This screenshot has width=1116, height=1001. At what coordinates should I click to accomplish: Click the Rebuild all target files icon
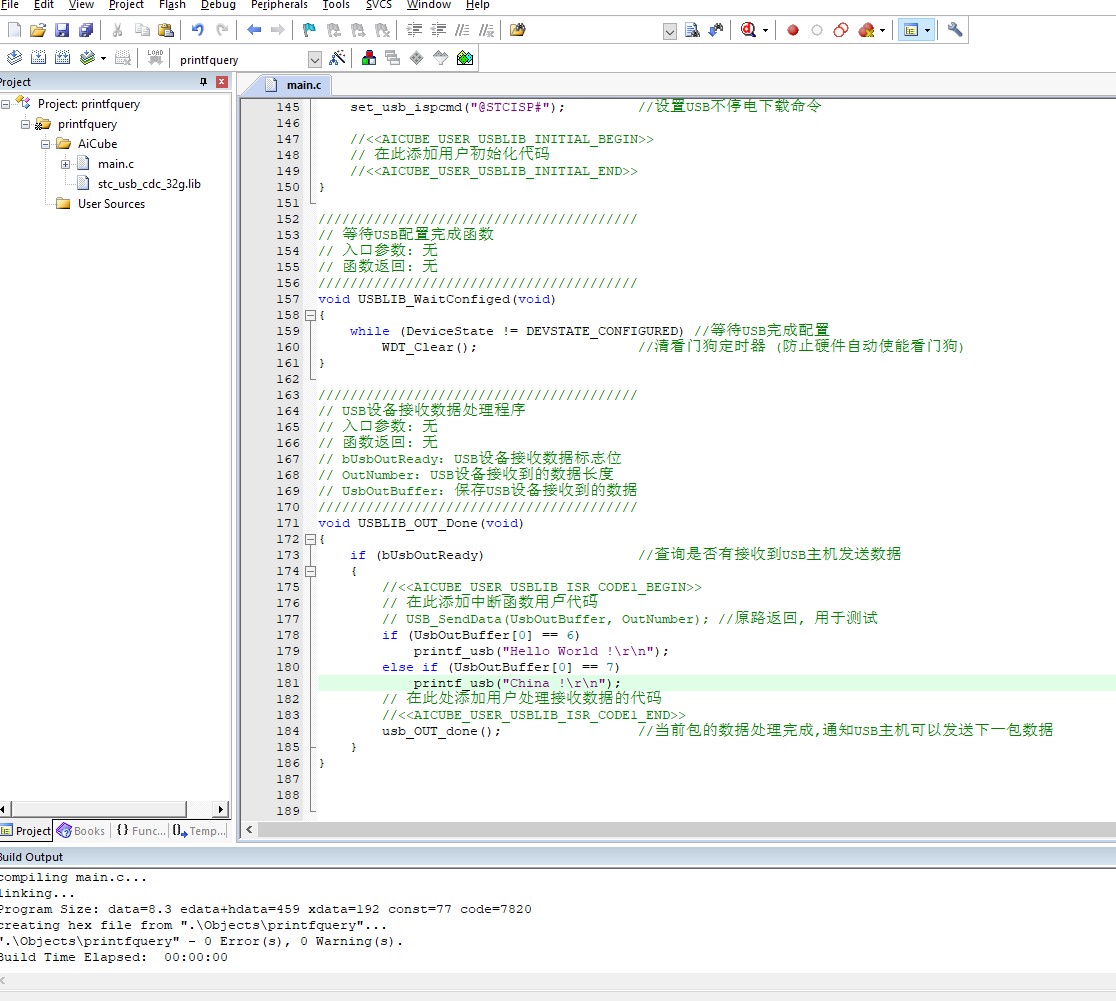62,59
